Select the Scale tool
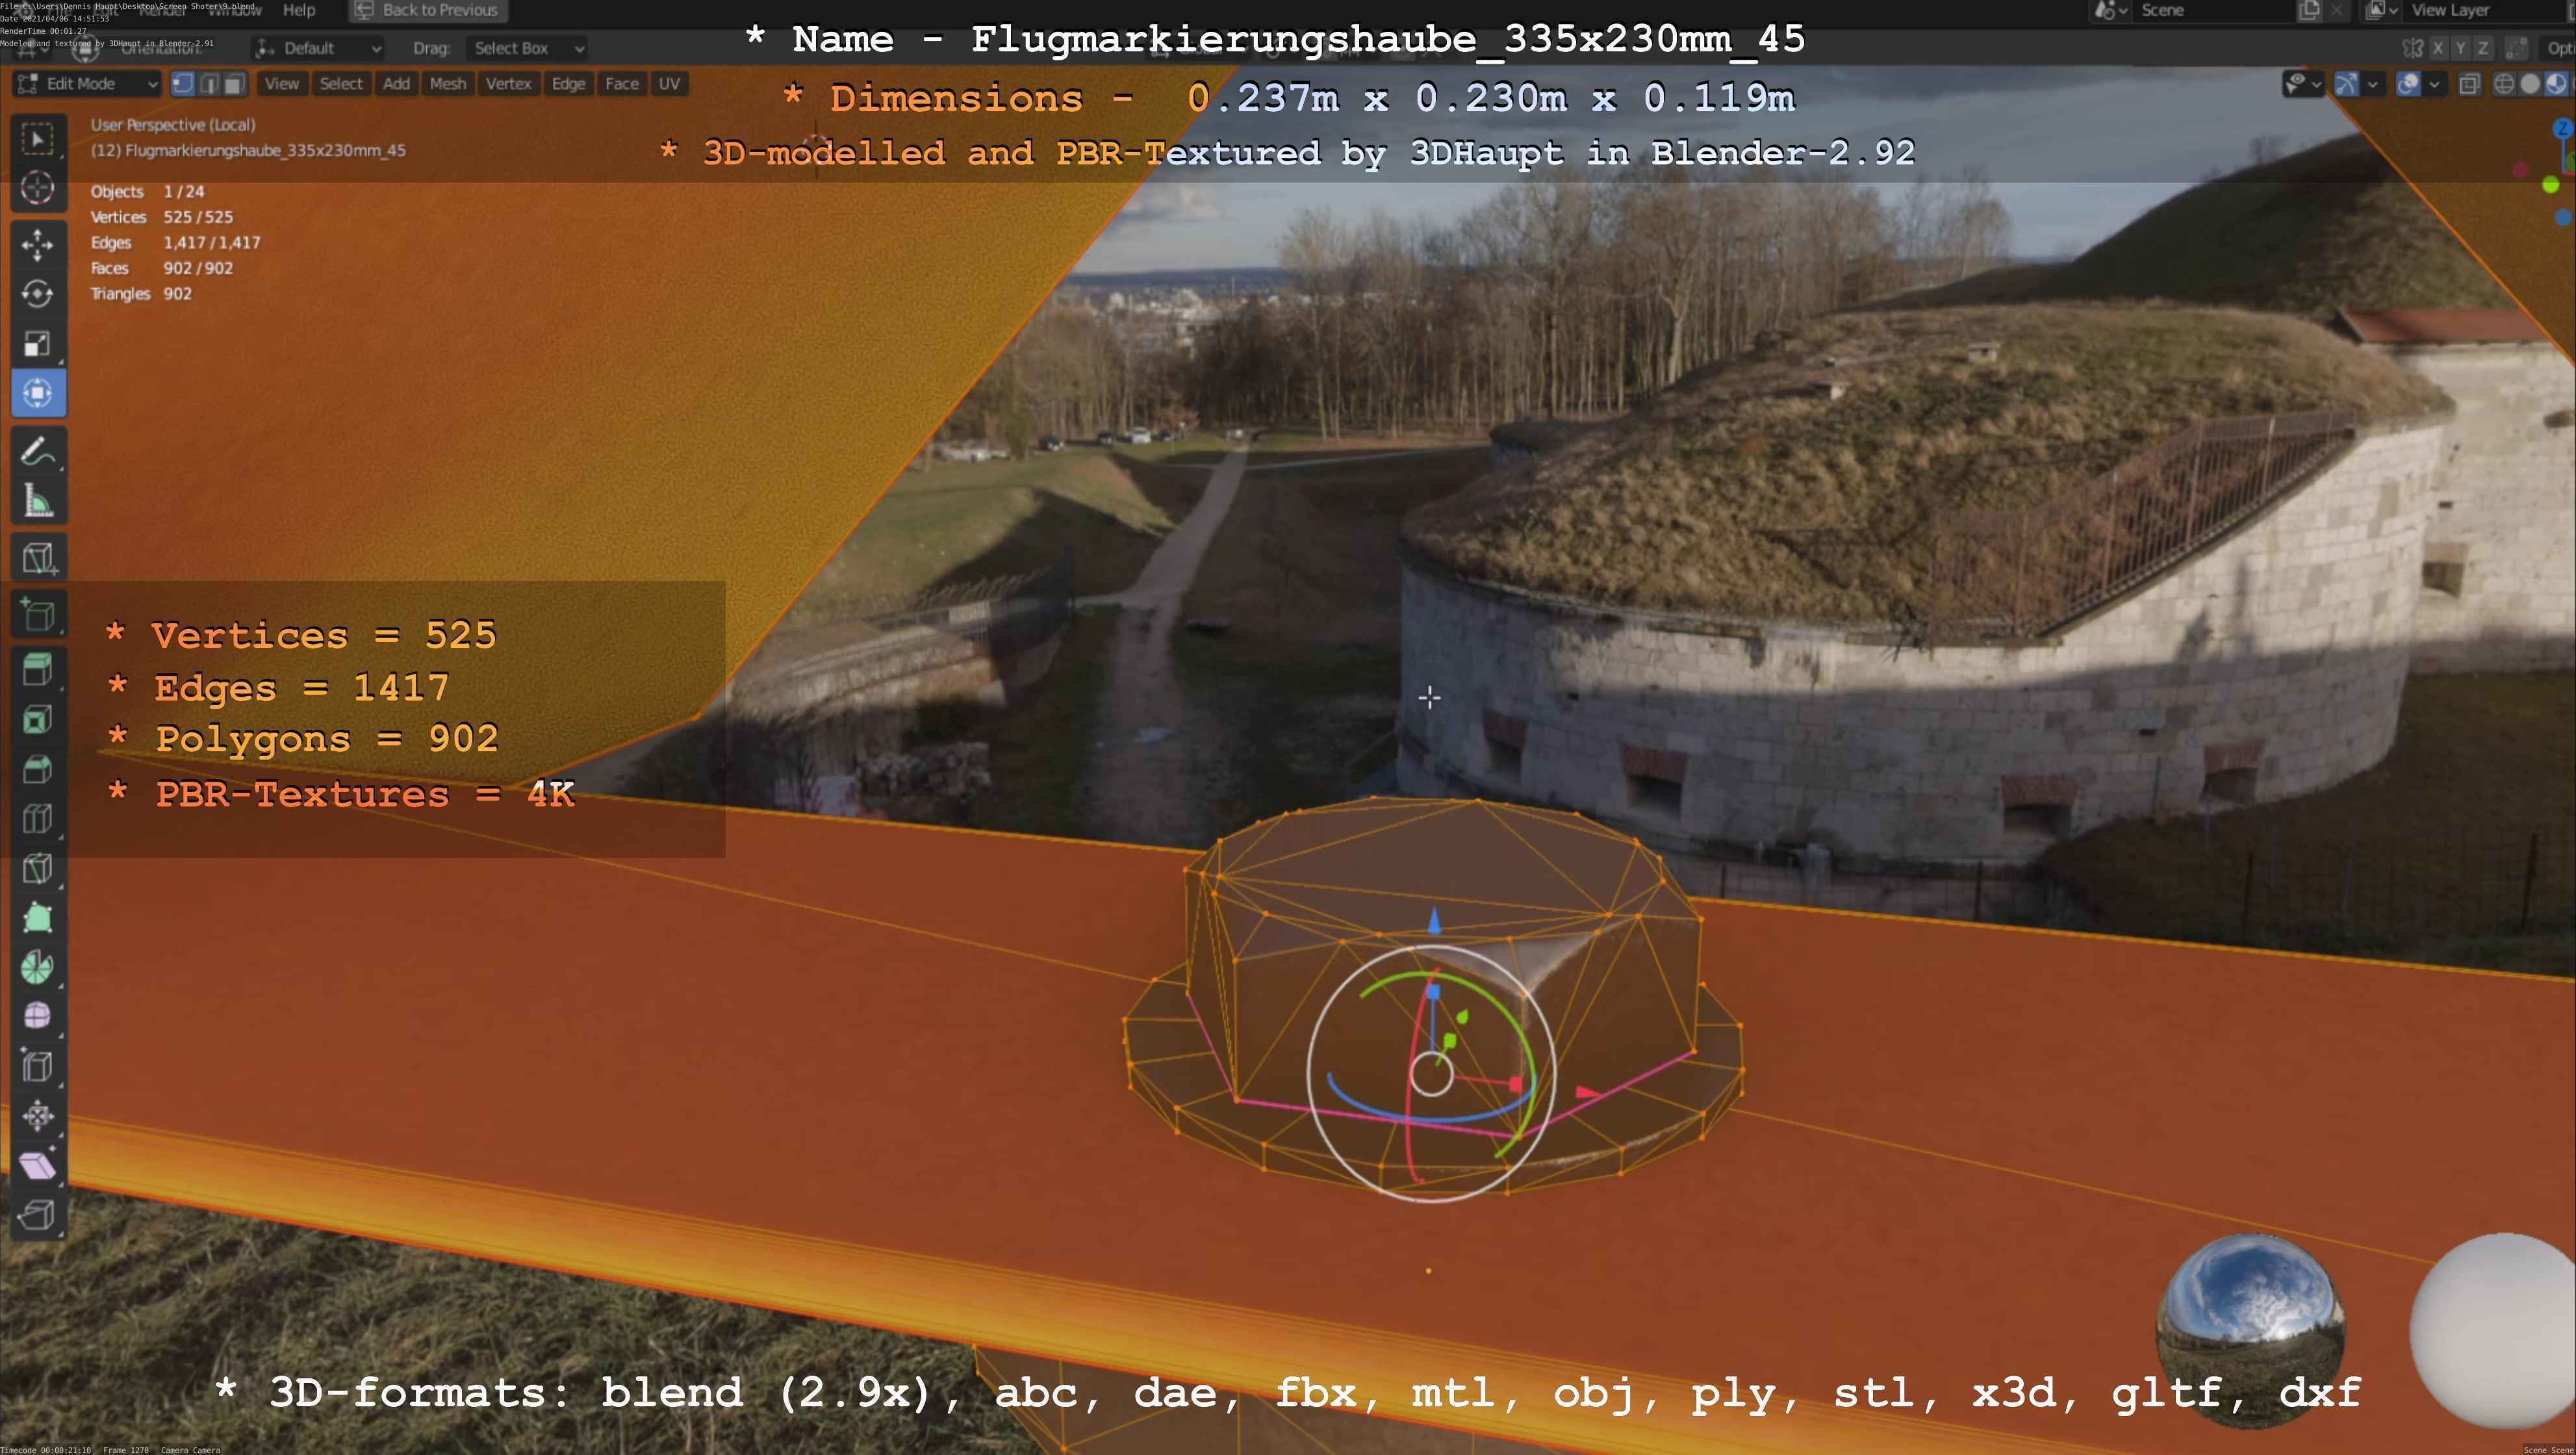 click(38, 344)
